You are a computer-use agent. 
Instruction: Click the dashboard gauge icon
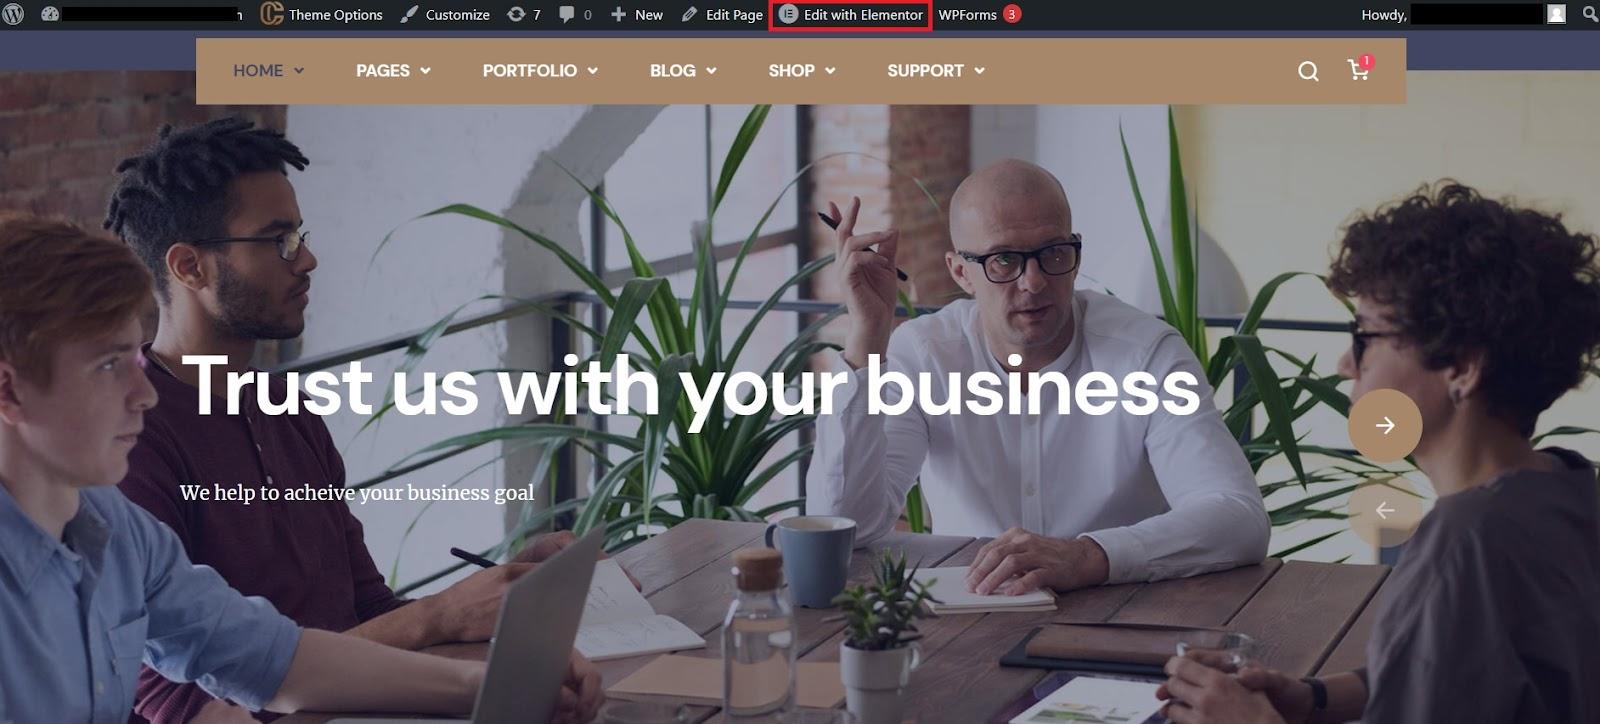(49, 14)
